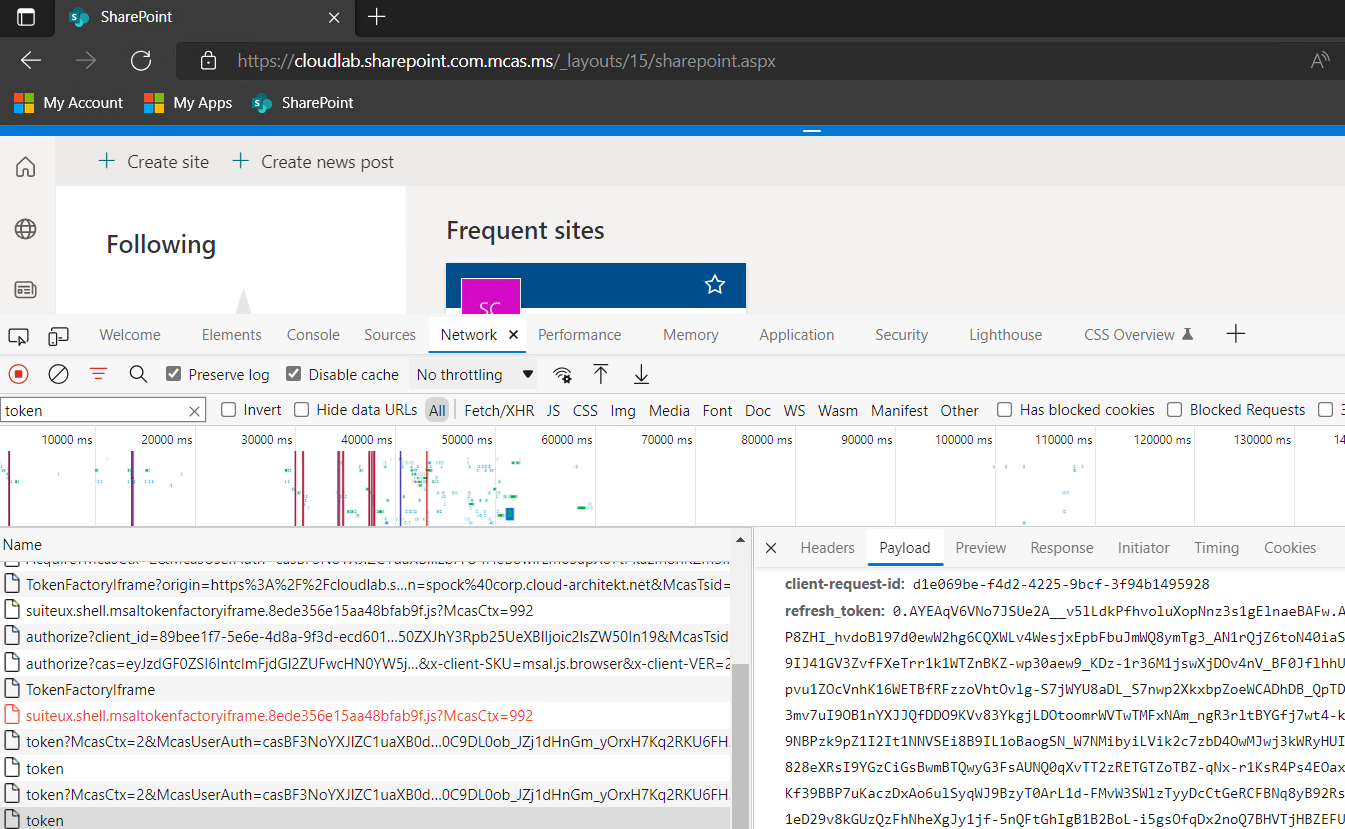Activate inspect element picker in DevTools

pyautogui.click(x=18, y=335)
